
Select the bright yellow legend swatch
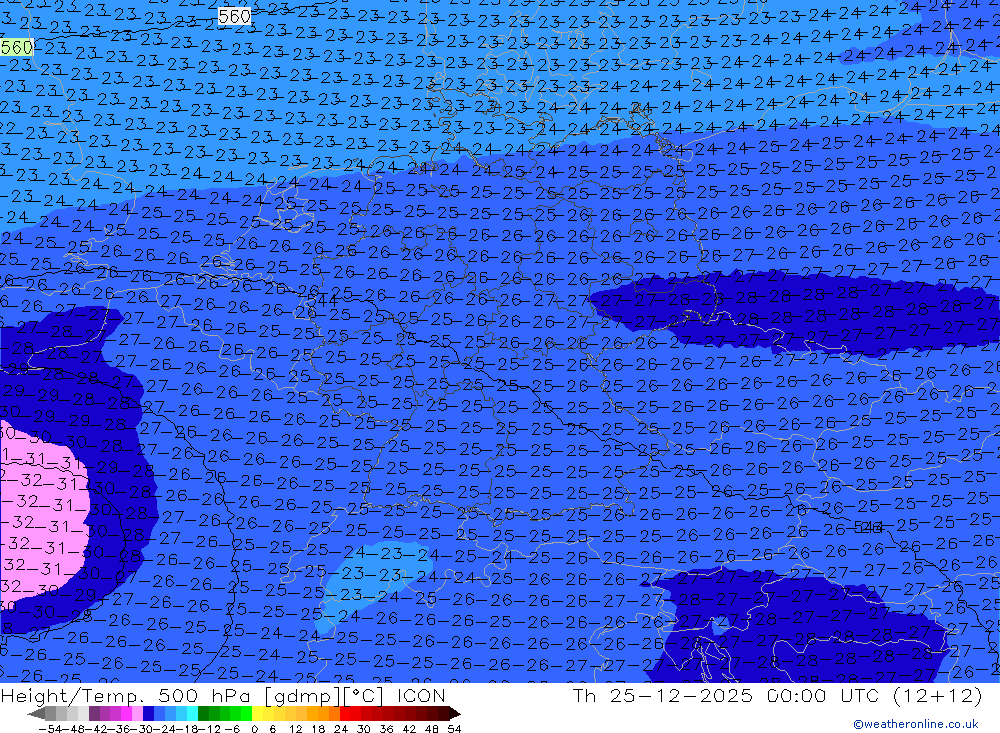coord(257,713)
